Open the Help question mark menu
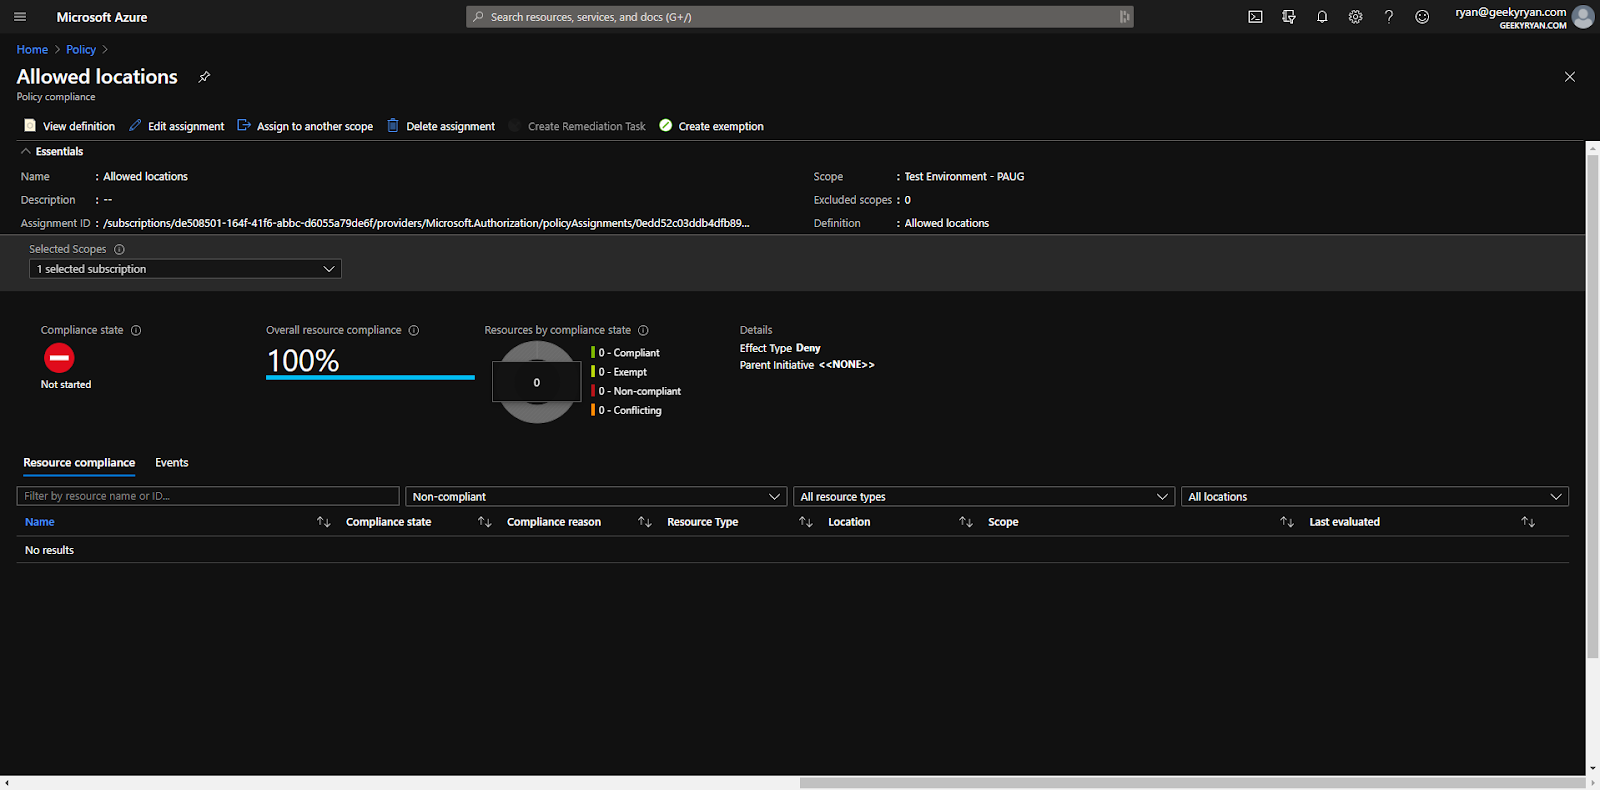Screen dimensions: 1600x790 (x=1389, y=17)
